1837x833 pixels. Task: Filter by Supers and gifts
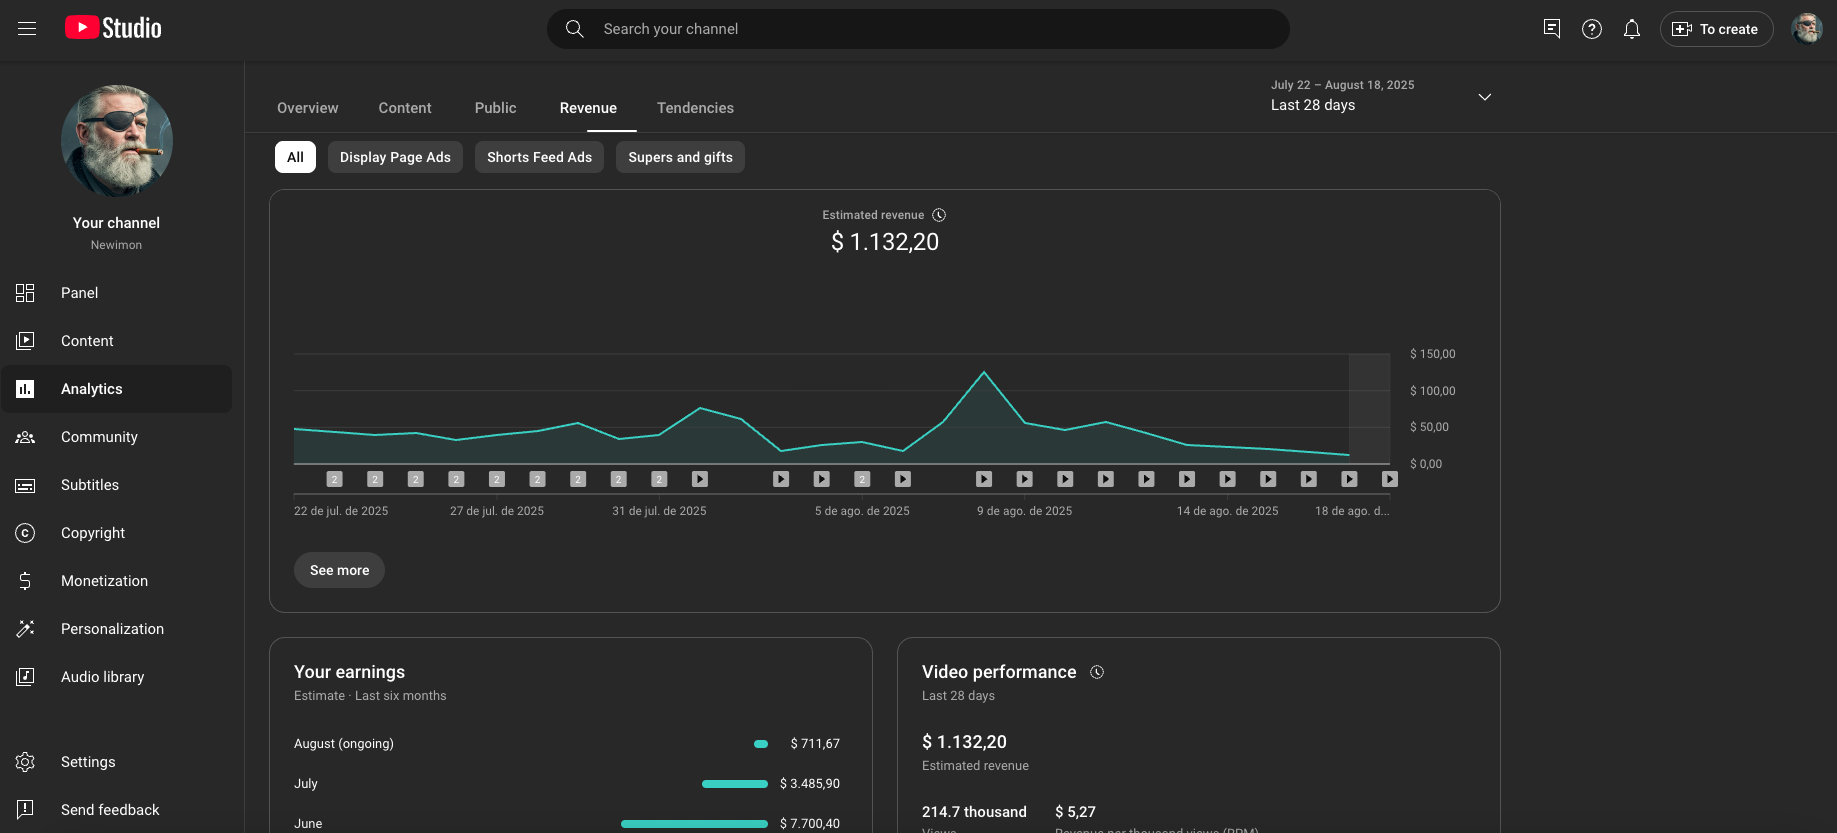tap(680, 157)
